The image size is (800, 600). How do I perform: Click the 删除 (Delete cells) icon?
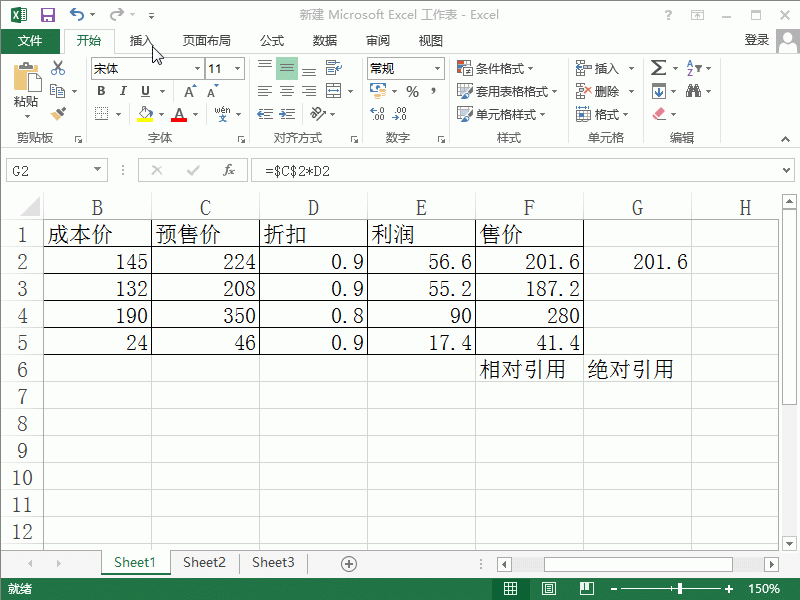click(x=598, y=90)
